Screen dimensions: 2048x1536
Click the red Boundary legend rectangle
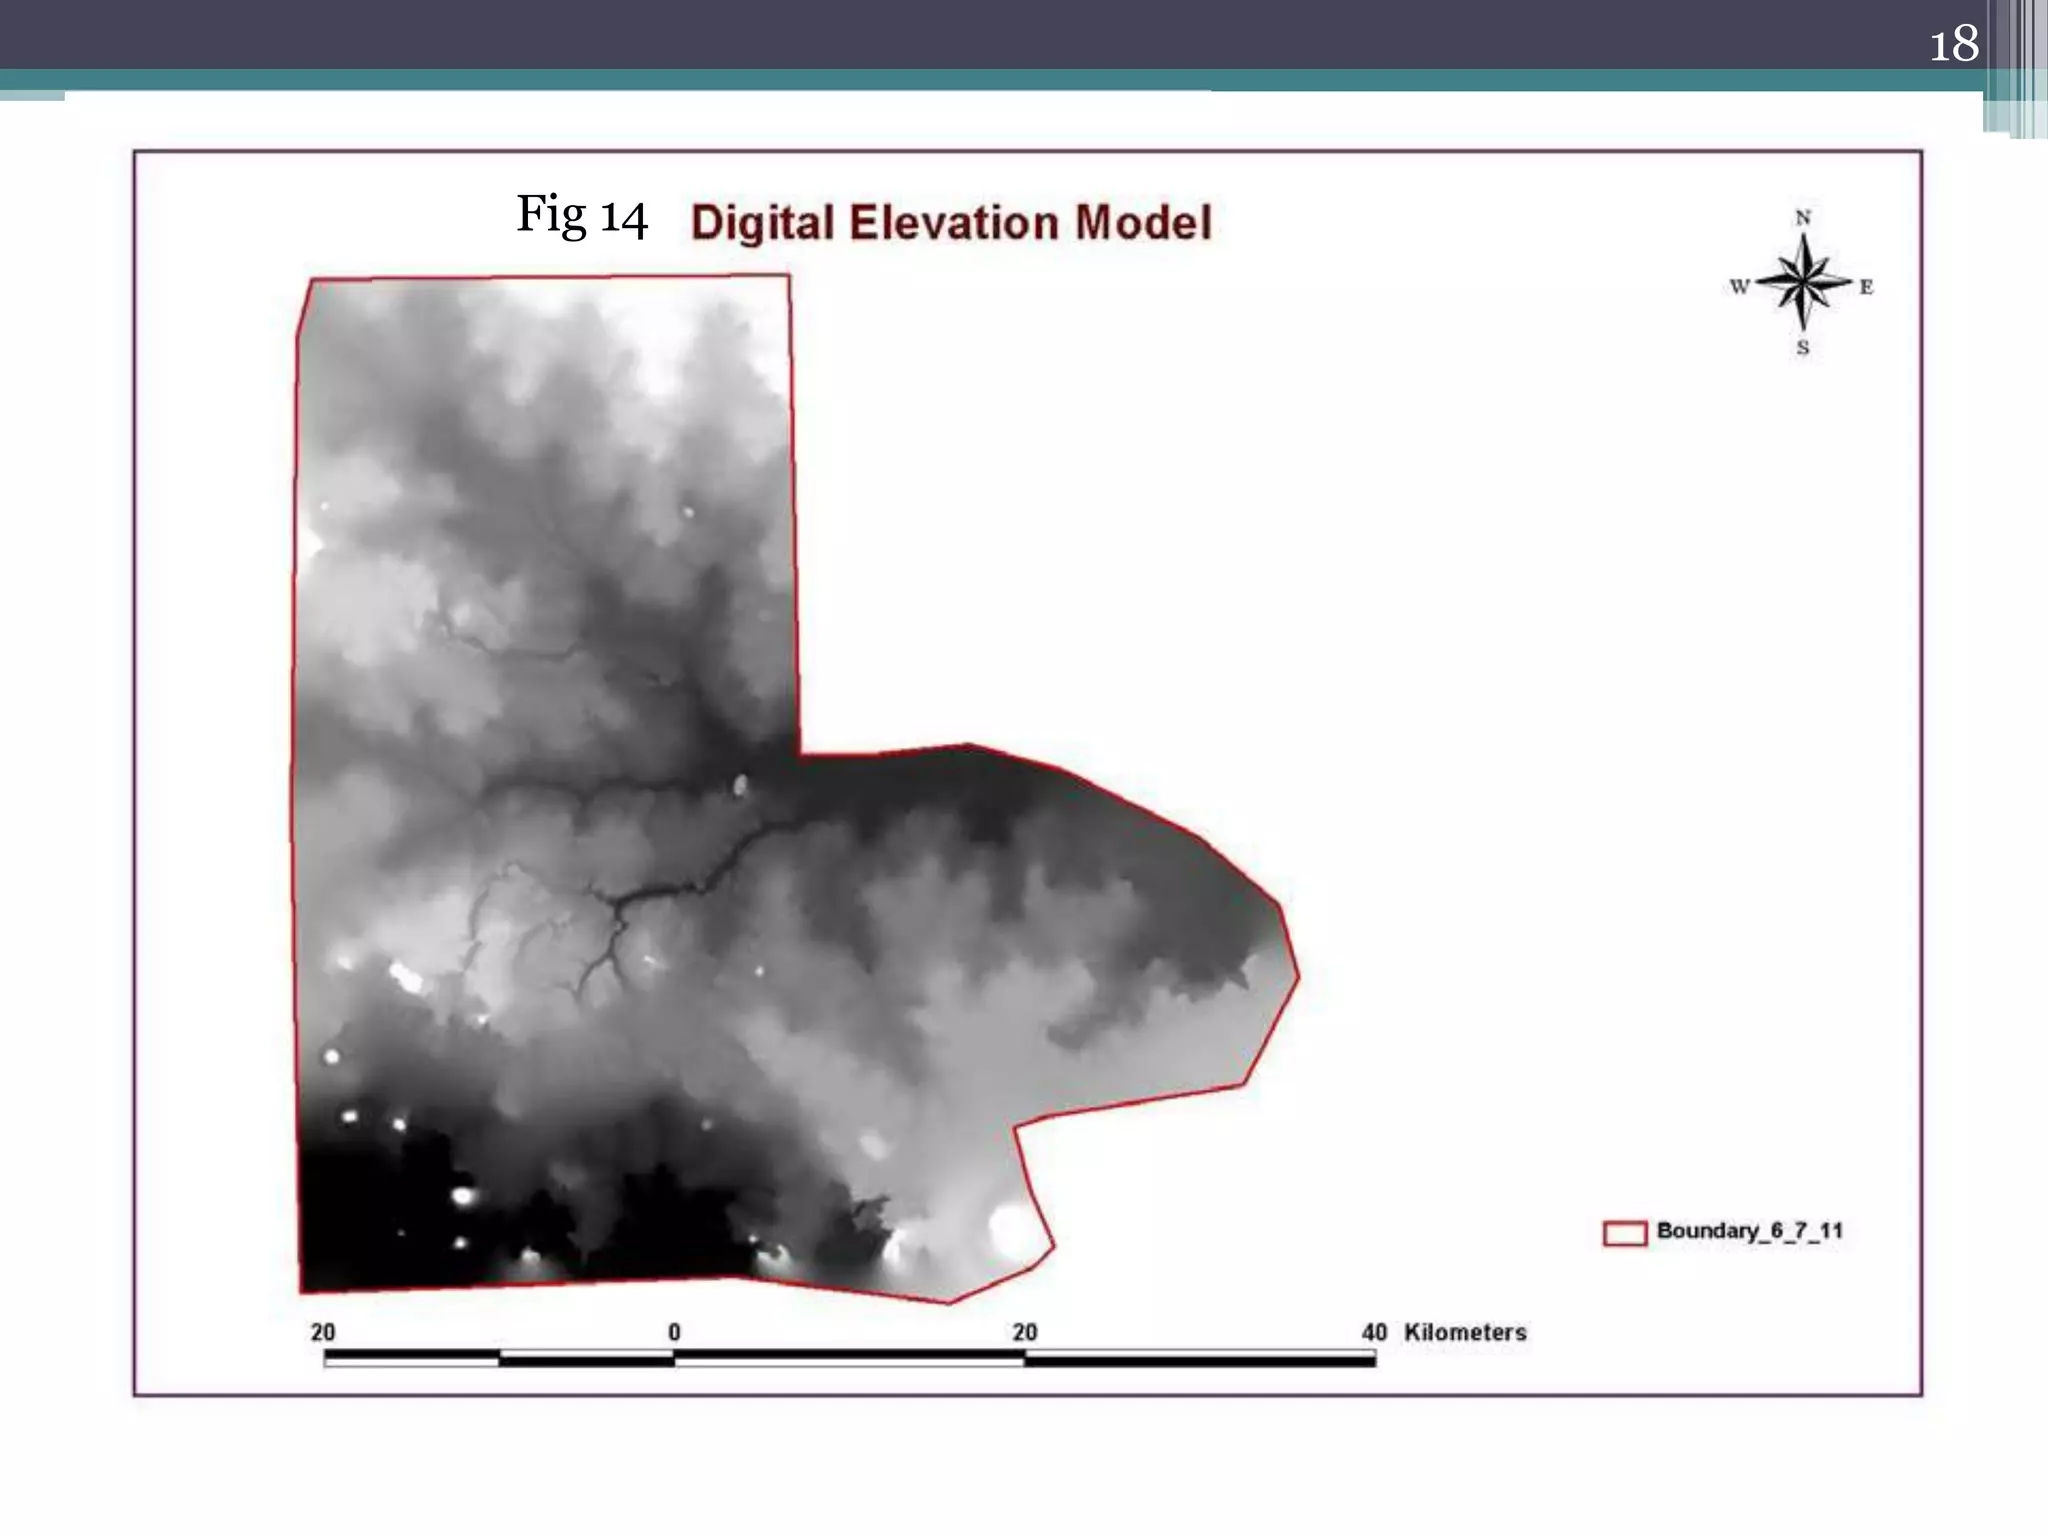(x=1624, y=1233)
